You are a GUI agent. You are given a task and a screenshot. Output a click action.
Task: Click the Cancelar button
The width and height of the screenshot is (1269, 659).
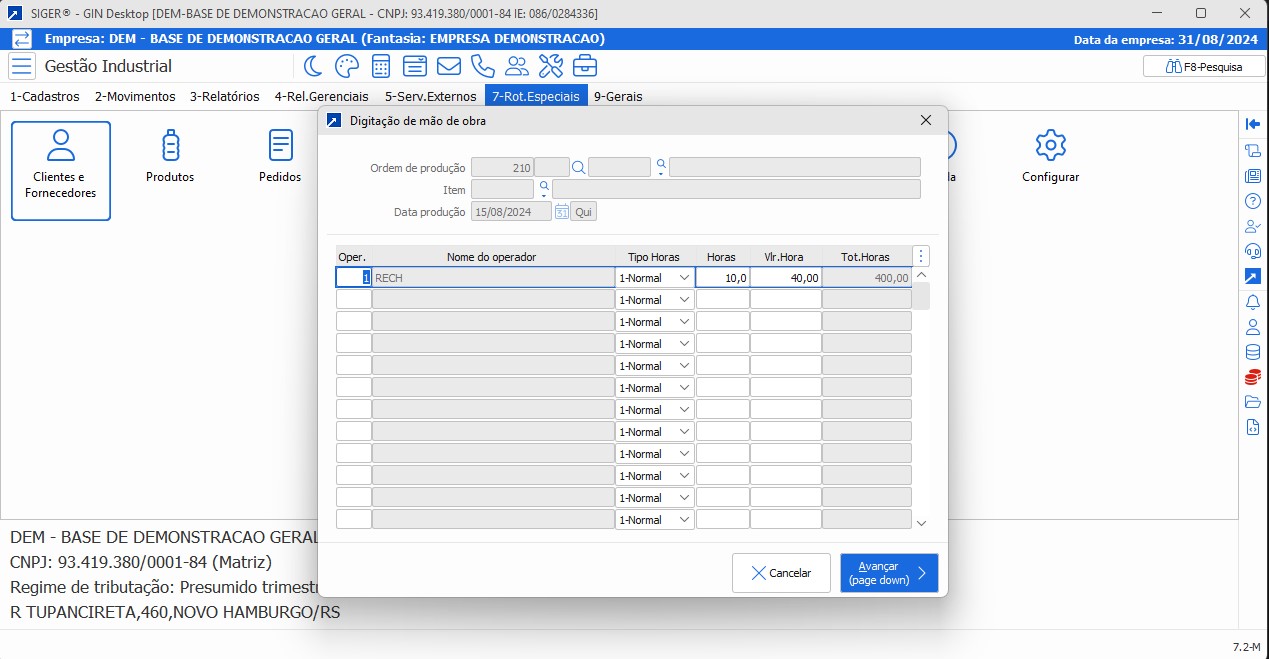click(x=781, y=573)
